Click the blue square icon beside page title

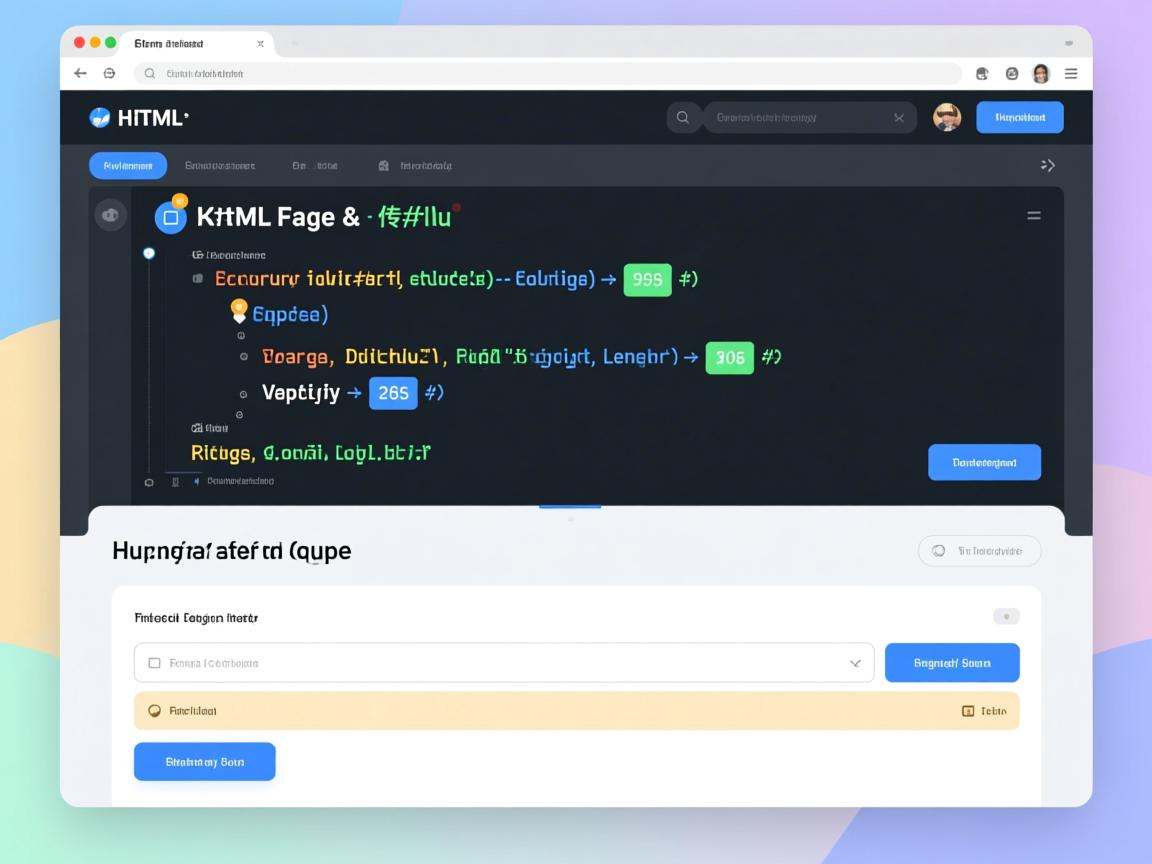coord(171,217)
